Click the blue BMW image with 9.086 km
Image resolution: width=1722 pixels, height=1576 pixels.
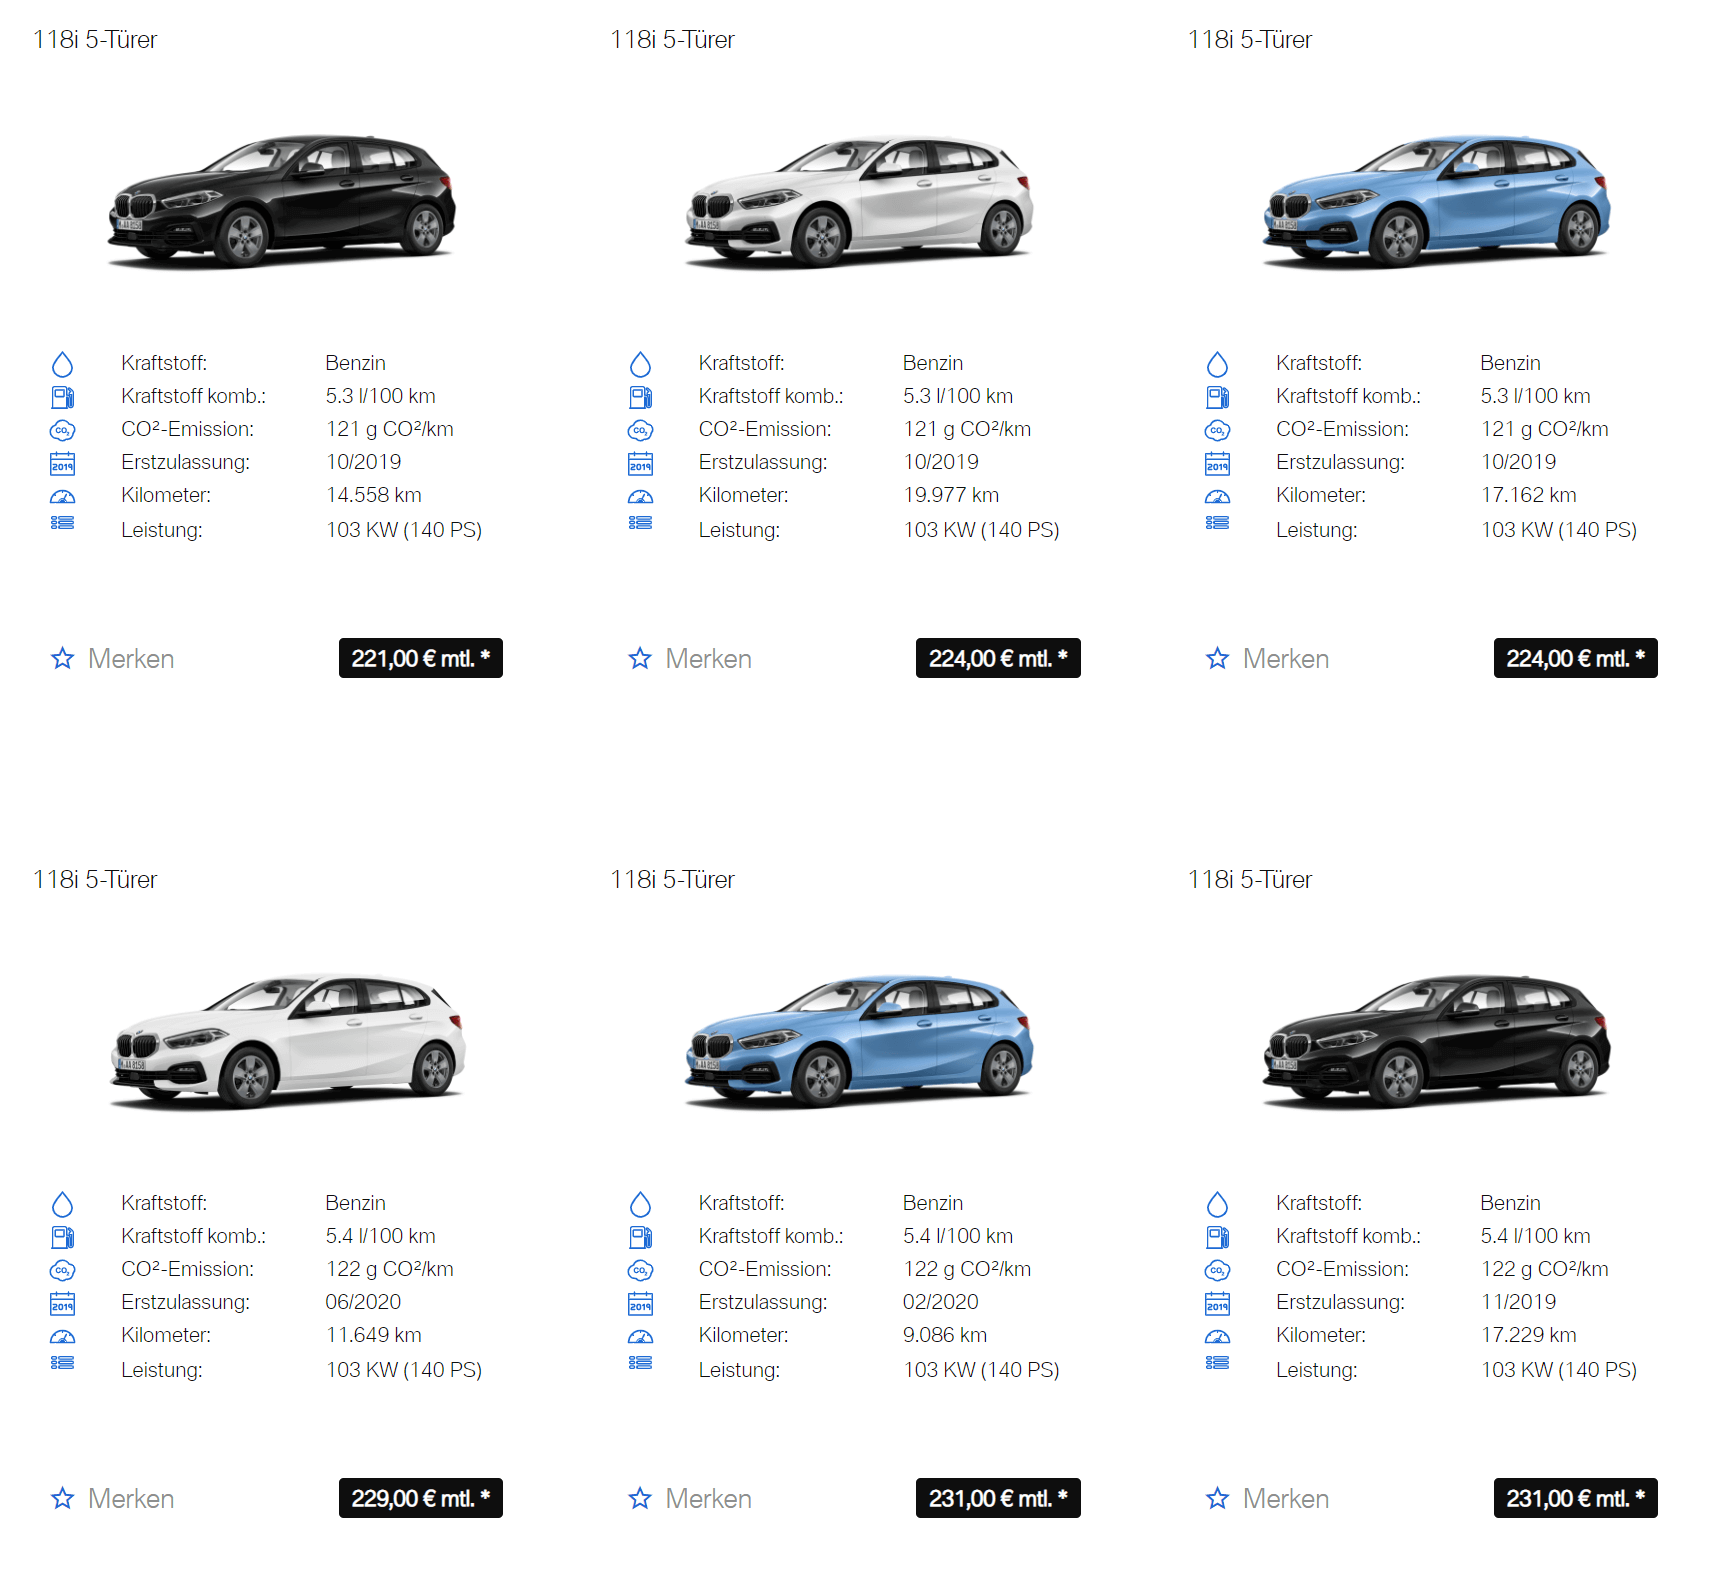coord(859,1042)
